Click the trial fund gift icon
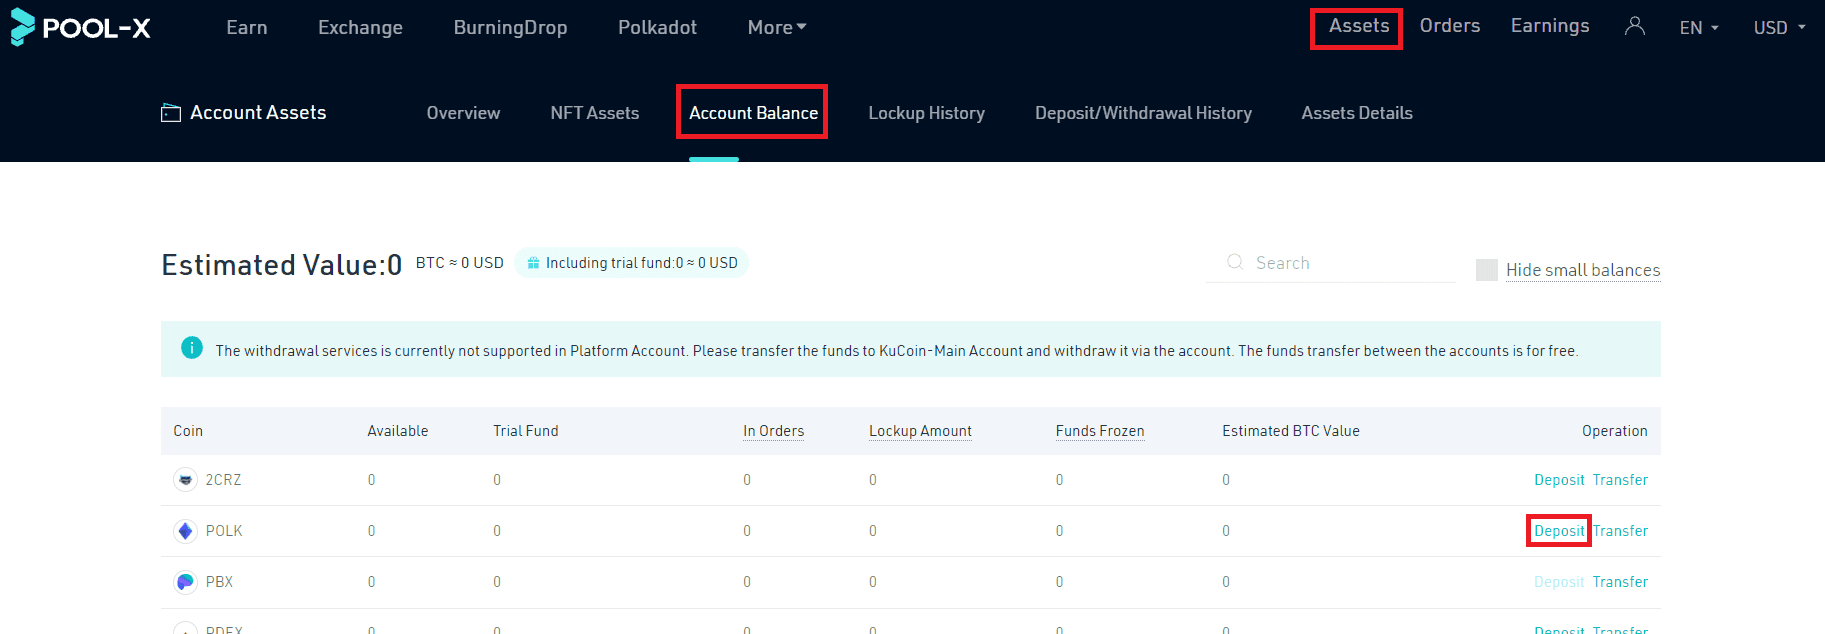This screenshot has width=1825, height=634. pos(533,263)
